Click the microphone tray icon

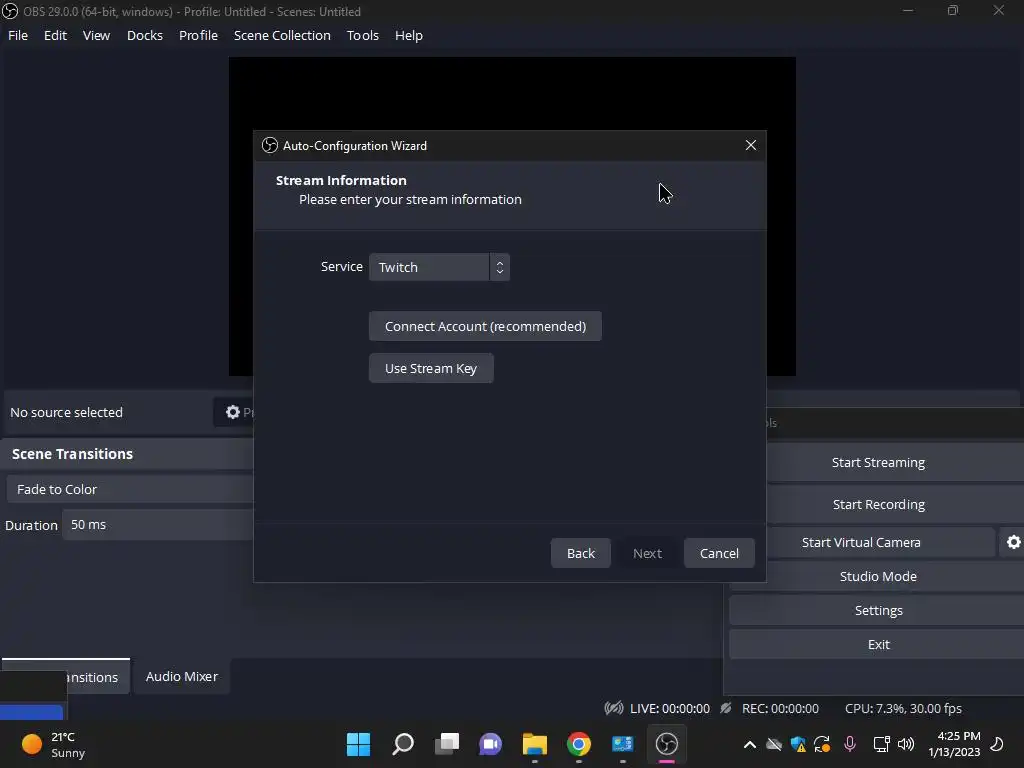(850, 744)
